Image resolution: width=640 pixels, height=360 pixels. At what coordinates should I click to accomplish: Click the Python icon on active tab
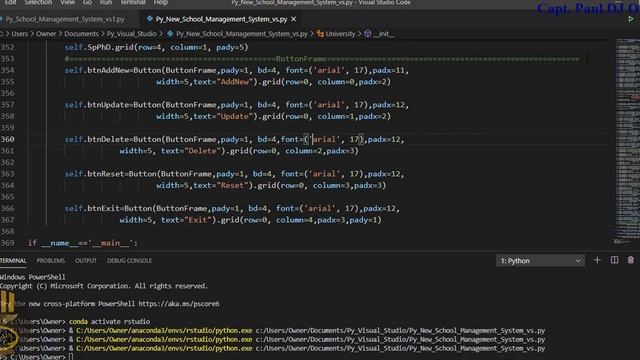[150, 19]
